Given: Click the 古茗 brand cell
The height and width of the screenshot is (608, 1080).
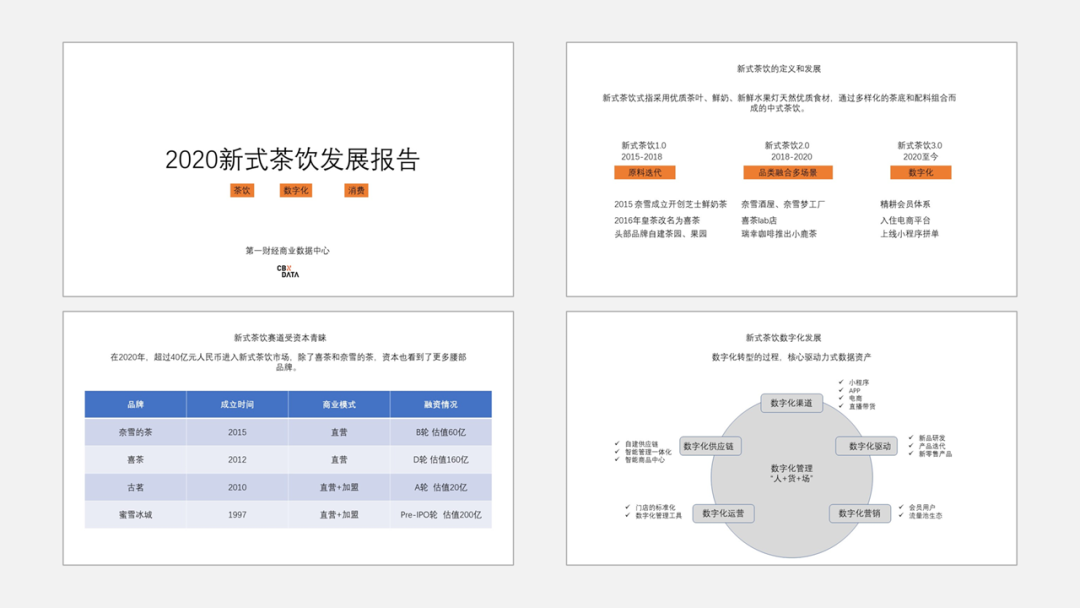Looking at the screenshot, I should (x=136, y=487).
